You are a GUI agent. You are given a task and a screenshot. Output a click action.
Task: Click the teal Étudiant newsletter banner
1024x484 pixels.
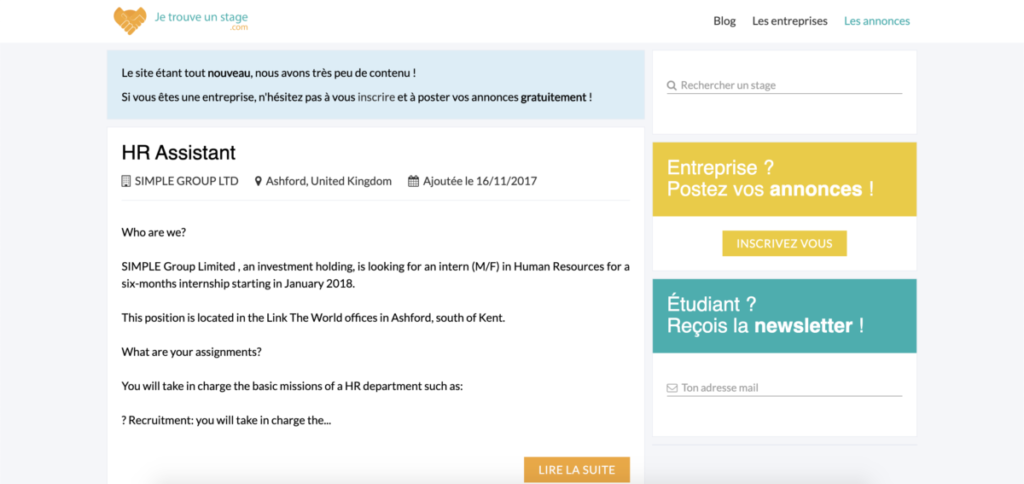click(x=784, y=316)
